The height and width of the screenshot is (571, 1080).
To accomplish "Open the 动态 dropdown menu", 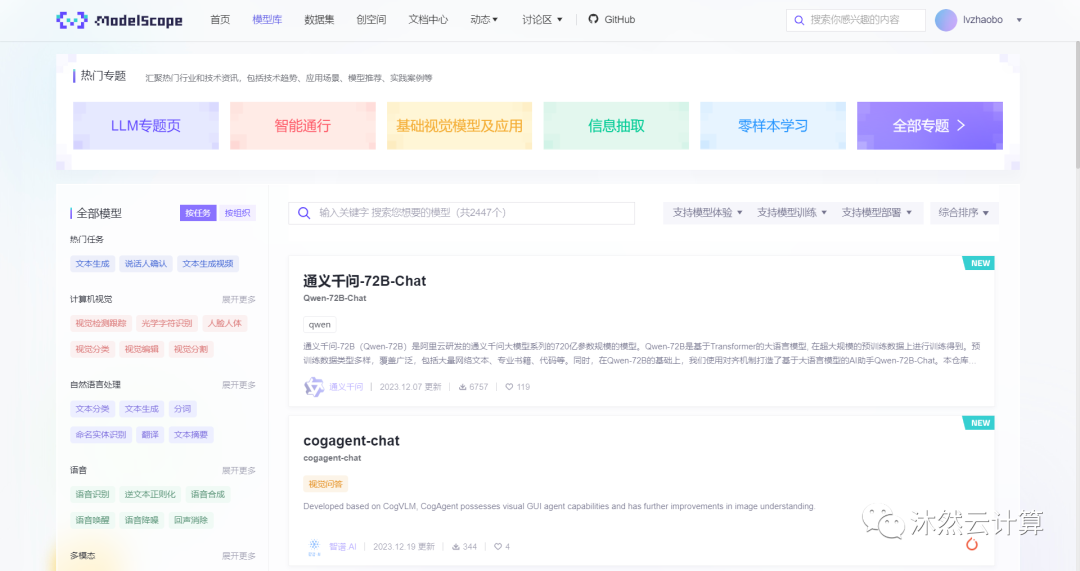I will pos(484,20).
